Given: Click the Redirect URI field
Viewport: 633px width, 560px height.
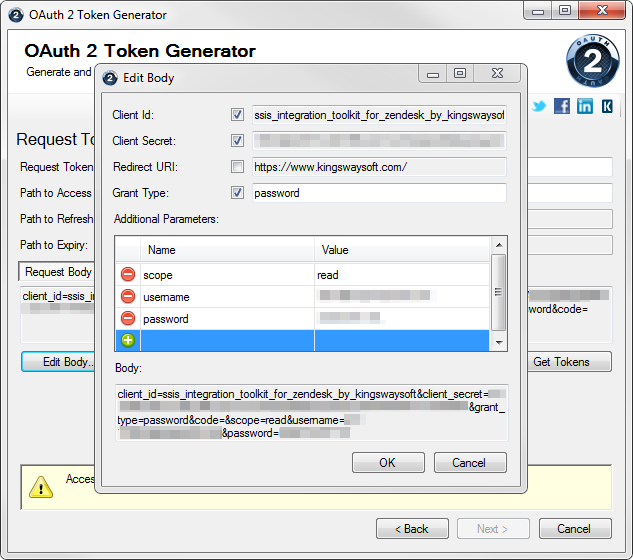Looking at the screenshot, I should click(379, 167).
